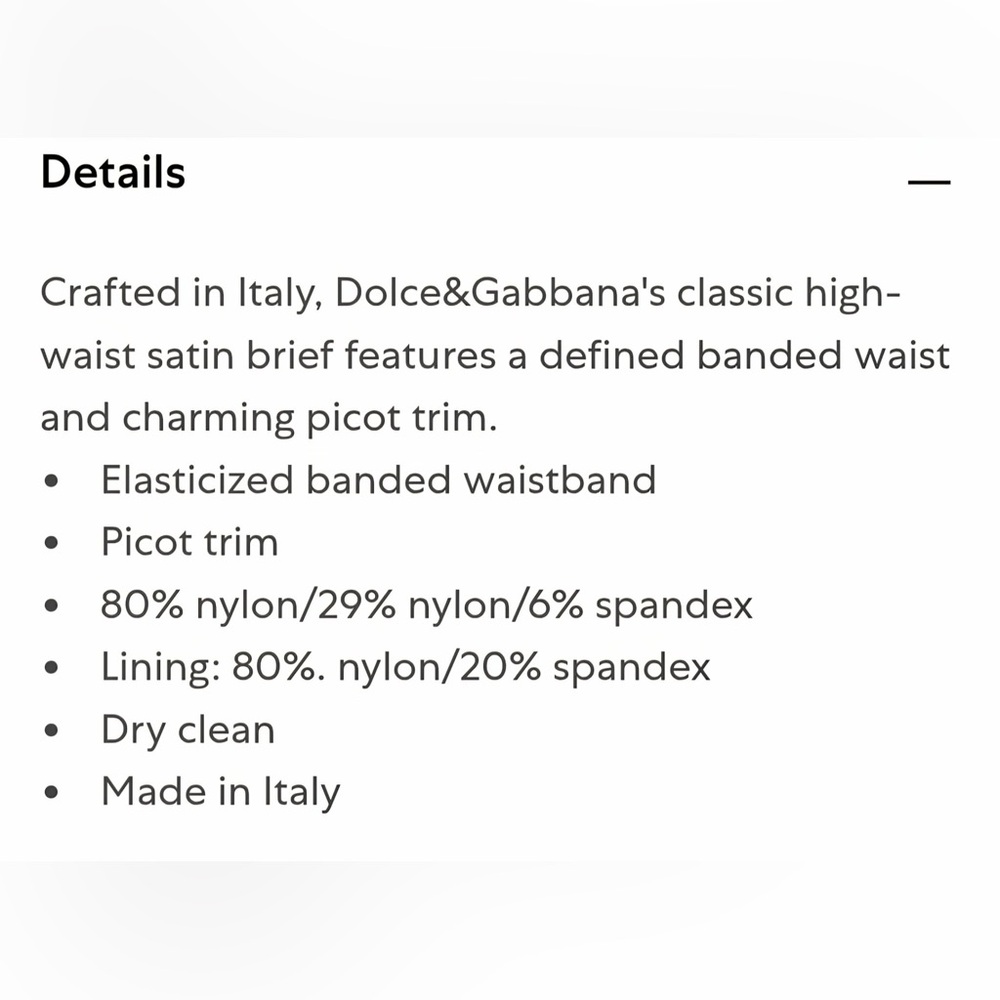Screen dimensions: 1000x1000
Task: Click the Details heading
Action: (x=113, y=172)
